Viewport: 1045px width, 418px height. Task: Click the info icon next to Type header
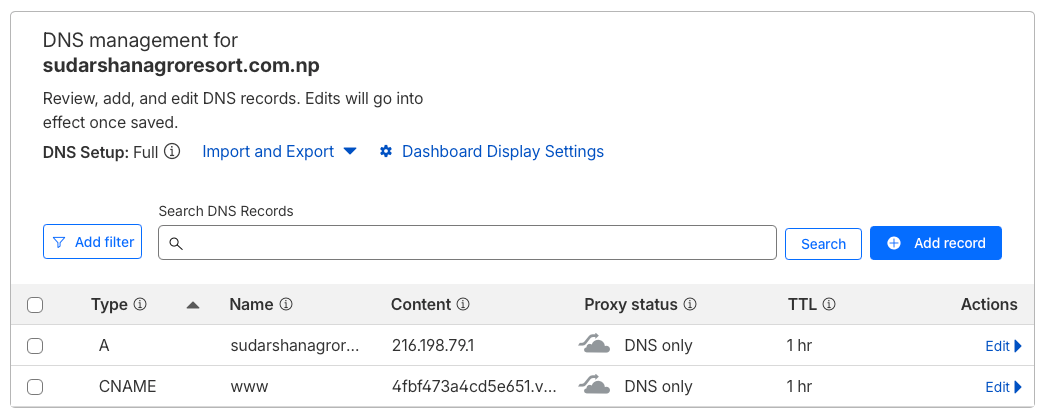[141, 305]
